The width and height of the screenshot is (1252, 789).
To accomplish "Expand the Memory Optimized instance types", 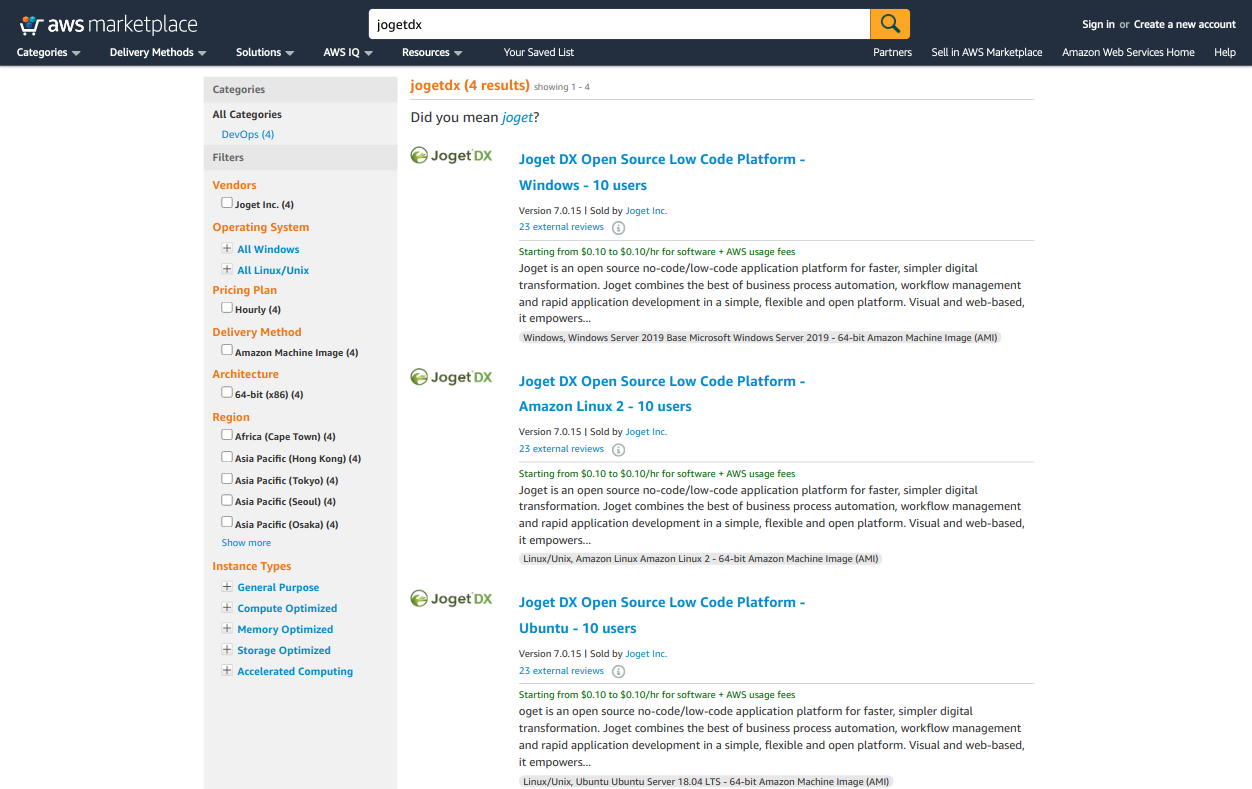I will click(x=227, y=629).
